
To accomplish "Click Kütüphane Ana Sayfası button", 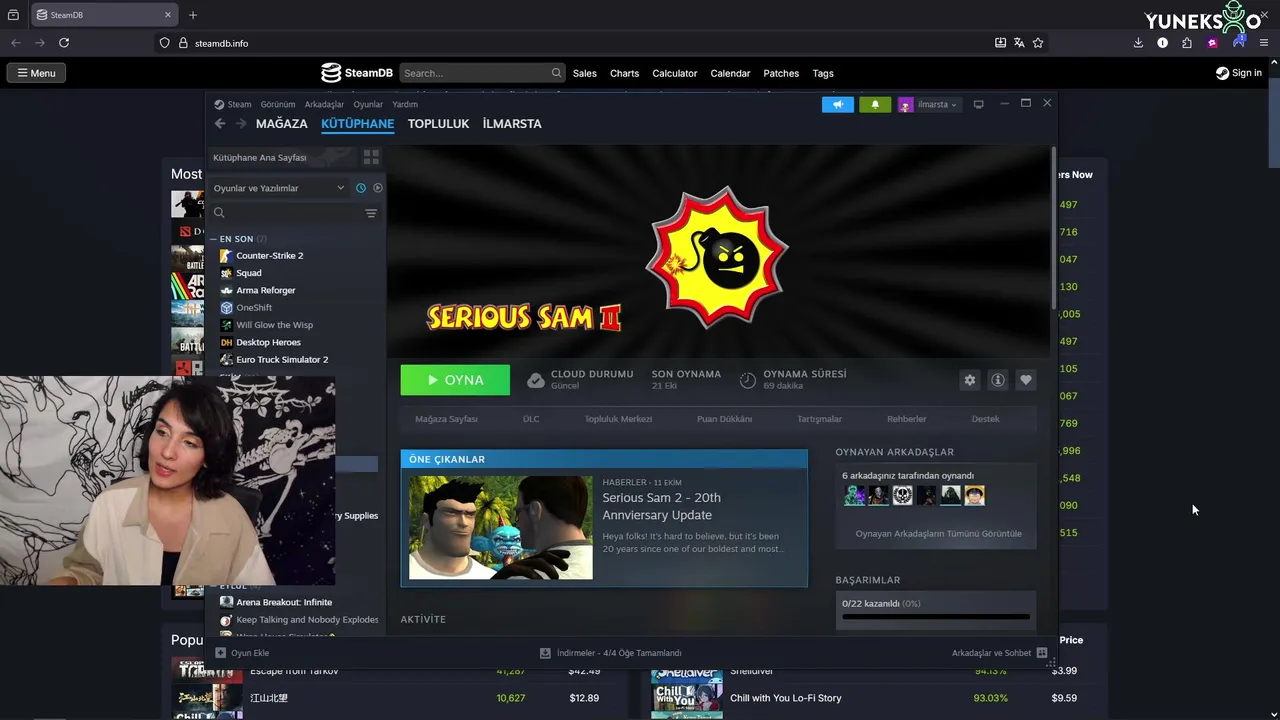I will tap(282, 158).
